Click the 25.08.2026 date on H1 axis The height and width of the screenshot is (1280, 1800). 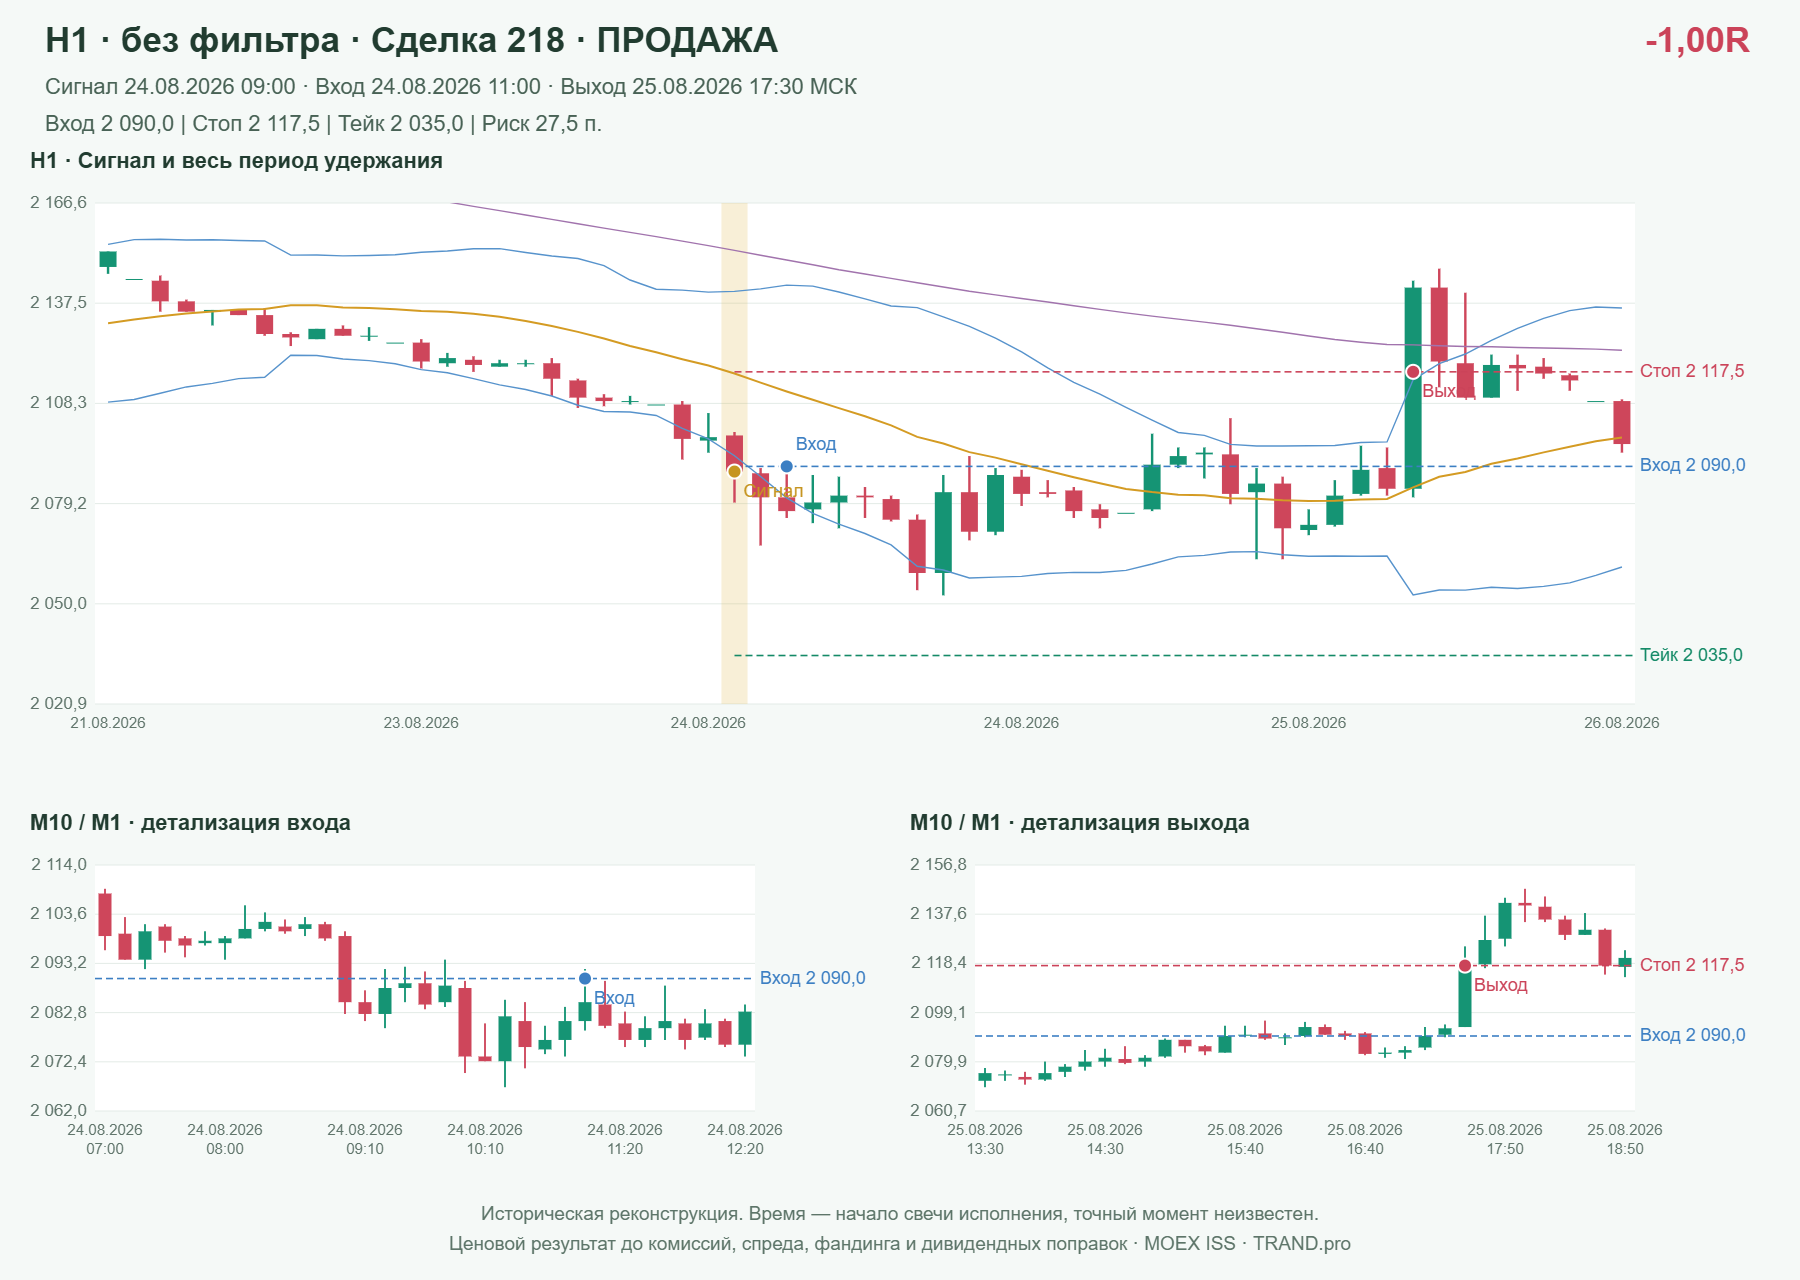[x=1308, y=723]
